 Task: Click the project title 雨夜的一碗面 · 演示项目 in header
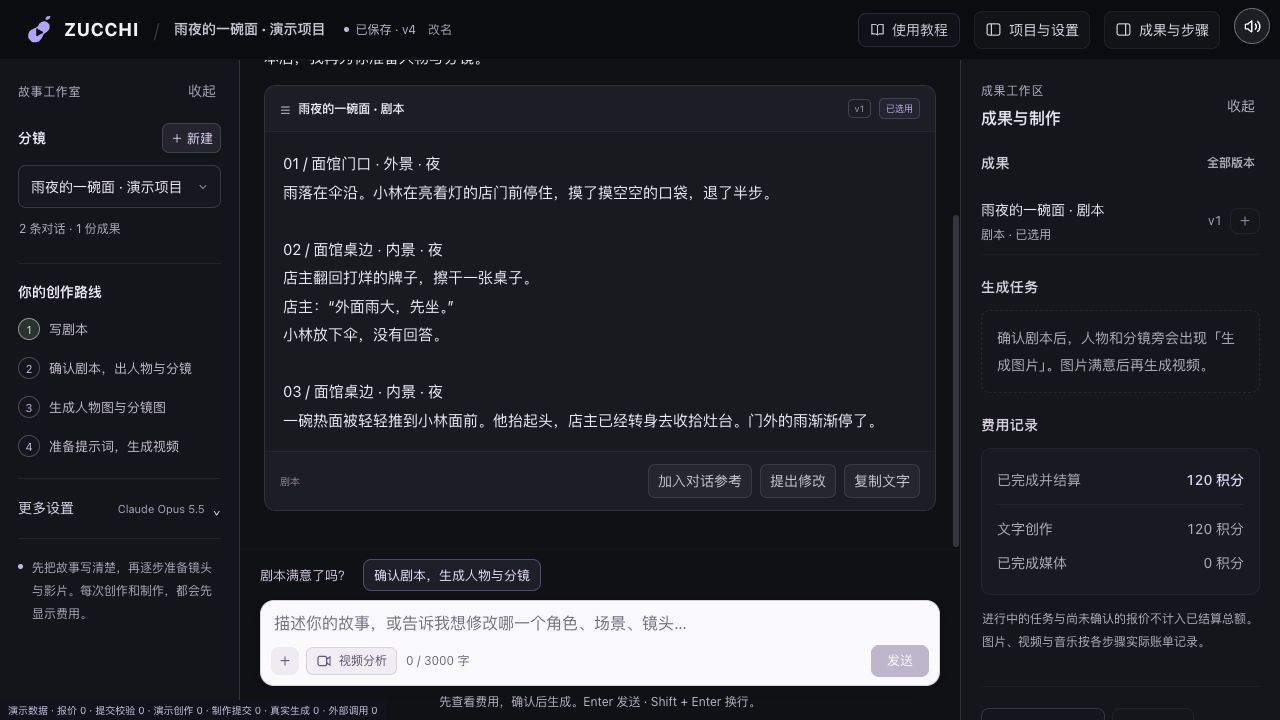[250, 30]
